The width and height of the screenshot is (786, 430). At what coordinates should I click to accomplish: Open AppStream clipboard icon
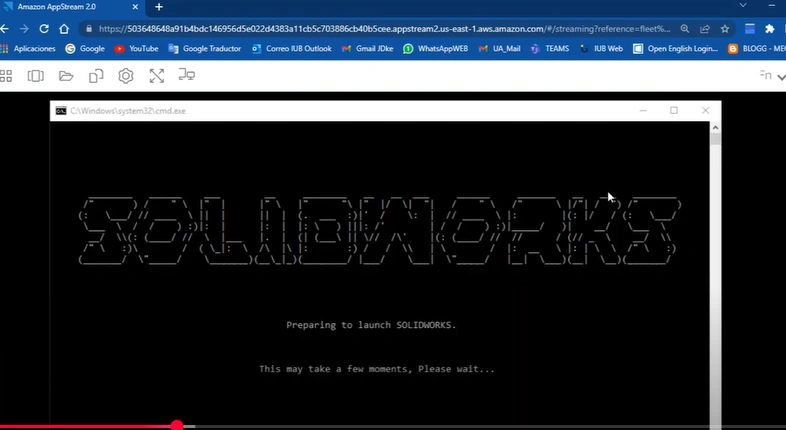click(x=96, y=76)
